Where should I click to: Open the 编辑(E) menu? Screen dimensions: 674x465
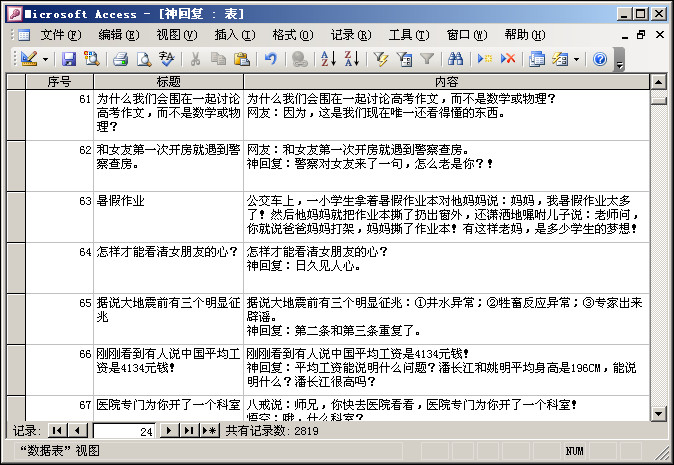coord(119,35)
